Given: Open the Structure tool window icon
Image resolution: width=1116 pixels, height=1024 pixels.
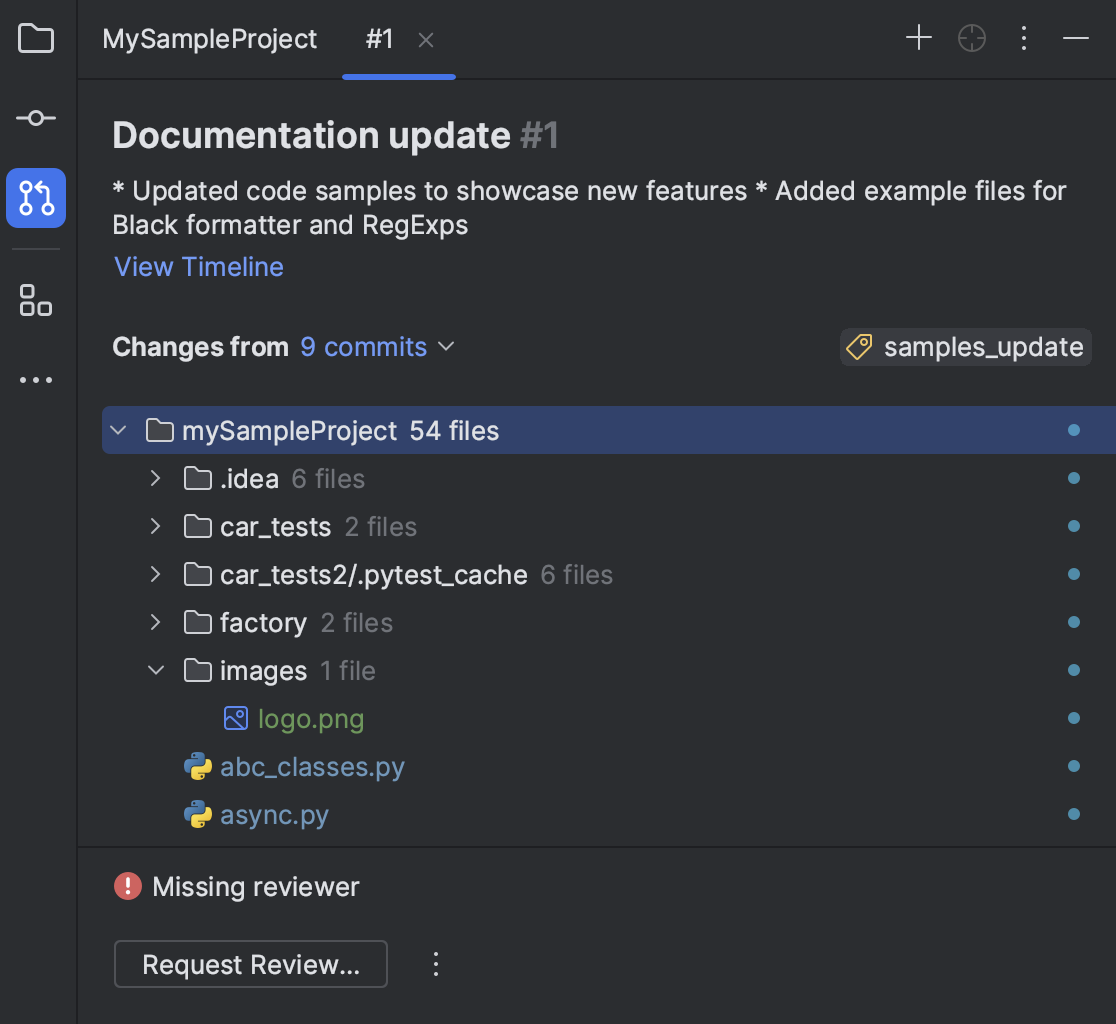Looking at the screenshot, I should (35, 300).
